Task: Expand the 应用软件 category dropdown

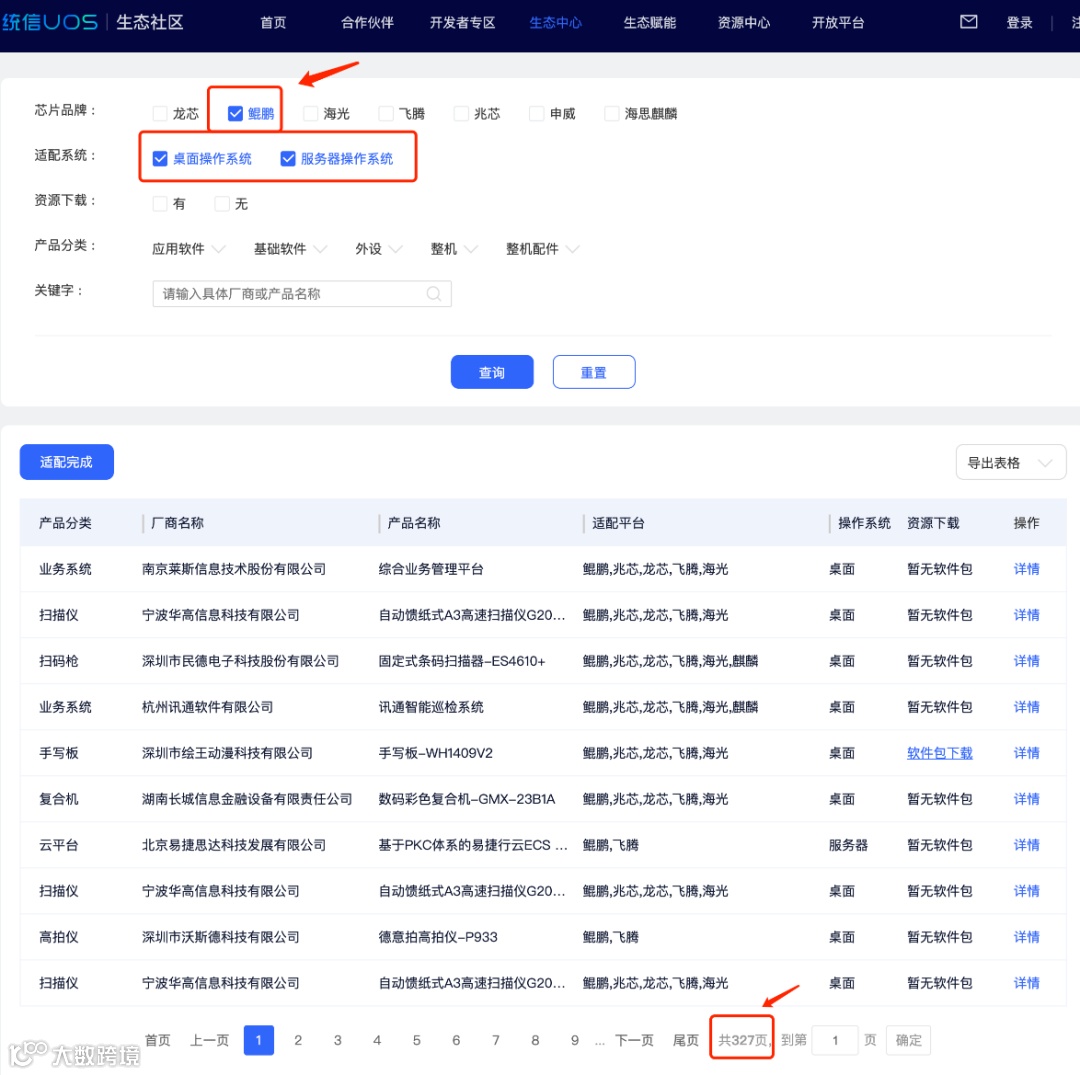Action: point(188,249)
